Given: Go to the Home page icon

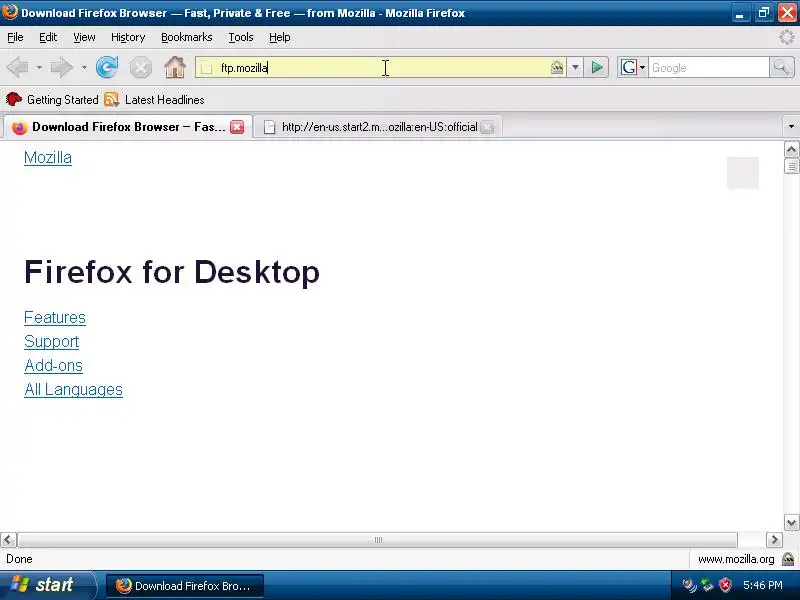Looking at the screenshot, I should click(x=174, y=67).
